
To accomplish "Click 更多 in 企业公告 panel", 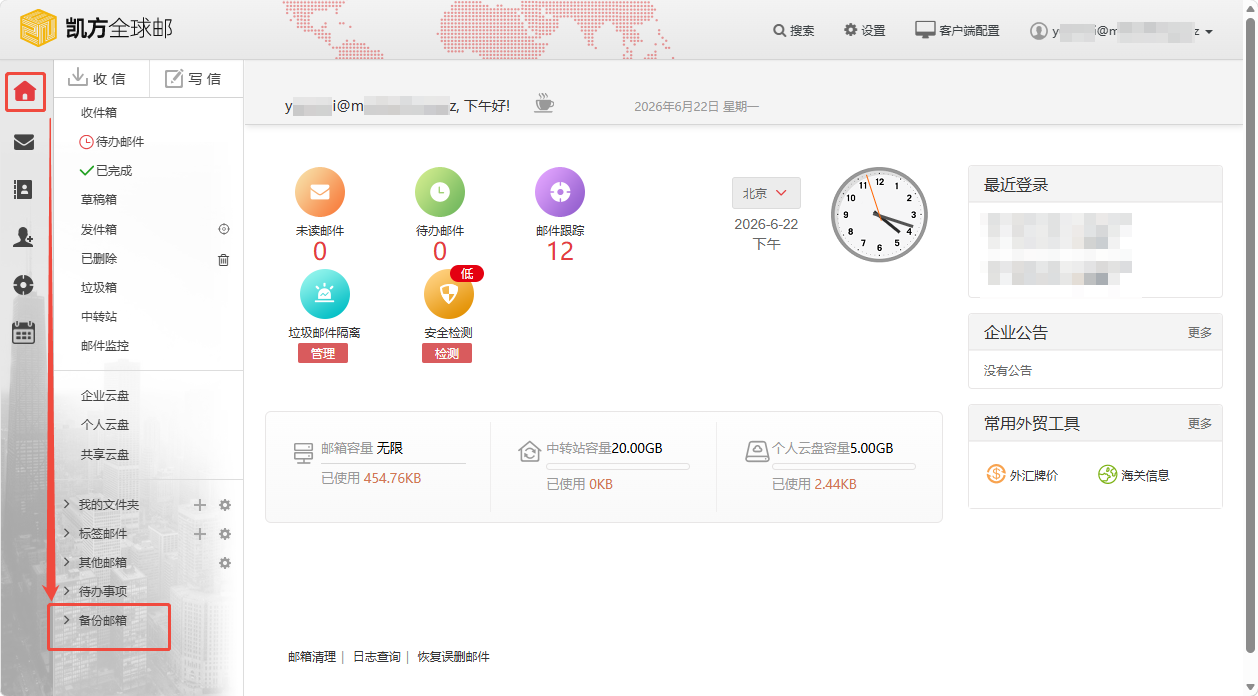I will coord(1200,333).
